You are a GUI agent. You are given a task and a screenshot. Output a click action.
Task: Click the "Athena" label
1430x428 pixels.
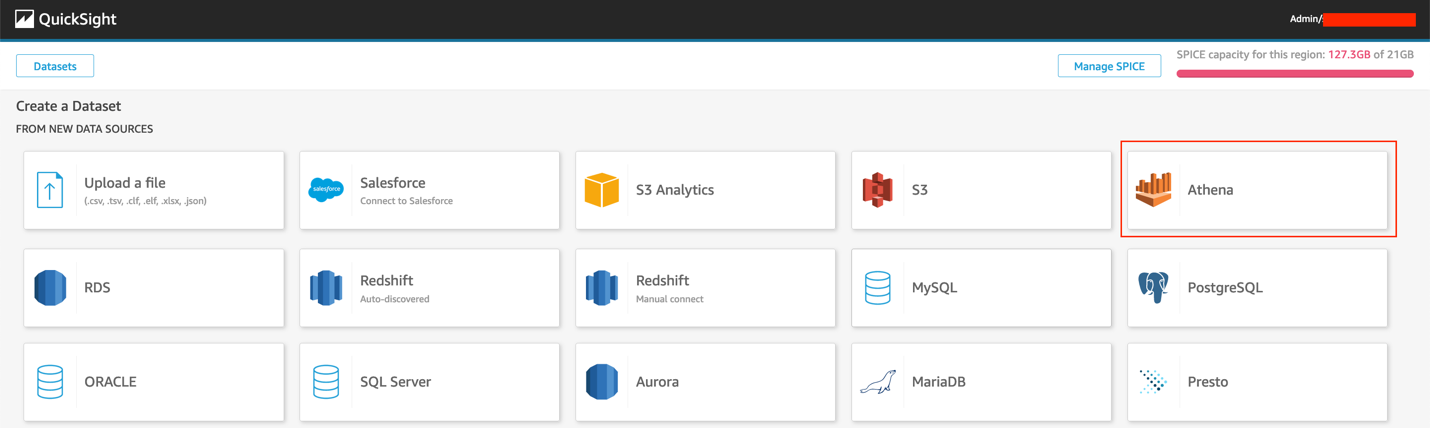pos(1210,190)
